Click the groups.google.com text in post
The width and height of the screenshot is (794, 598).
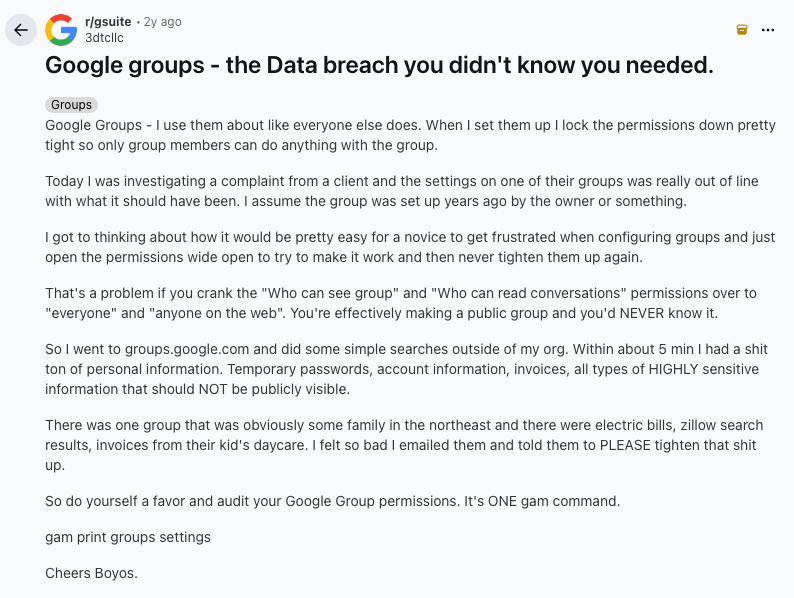coord(187,349)
